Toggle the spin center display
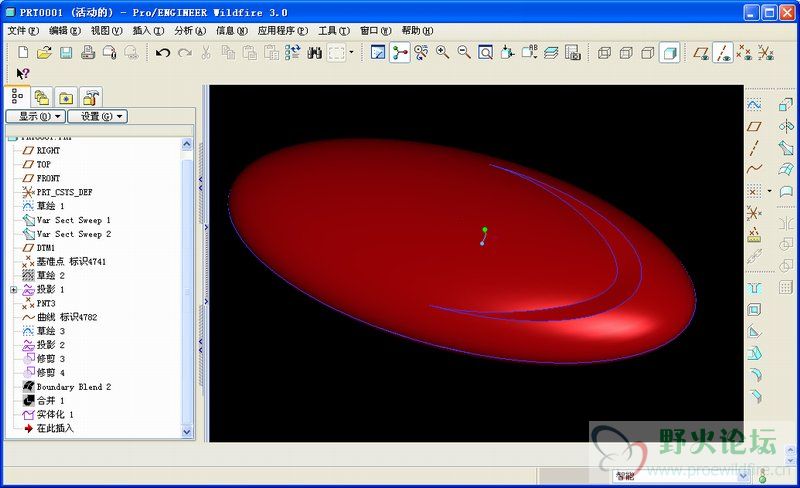The height and width of the screenshot is (488, 800). click(x=399, y=53)
